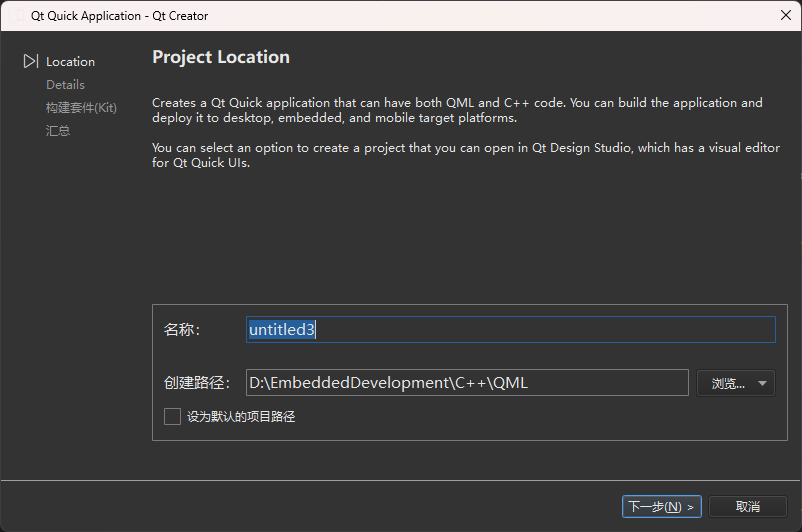Click the current-step arrow icon beside Location

tap(31, 61)
